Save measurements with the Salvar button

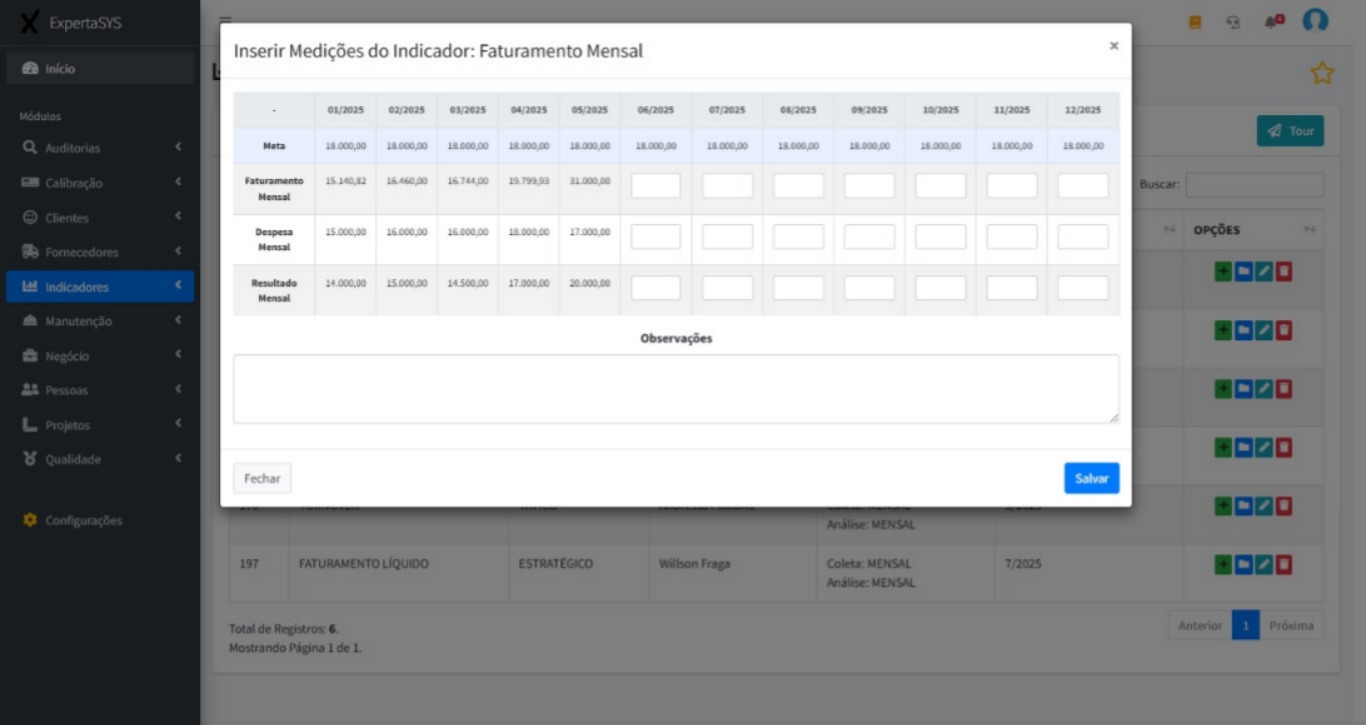[1091, 478]
